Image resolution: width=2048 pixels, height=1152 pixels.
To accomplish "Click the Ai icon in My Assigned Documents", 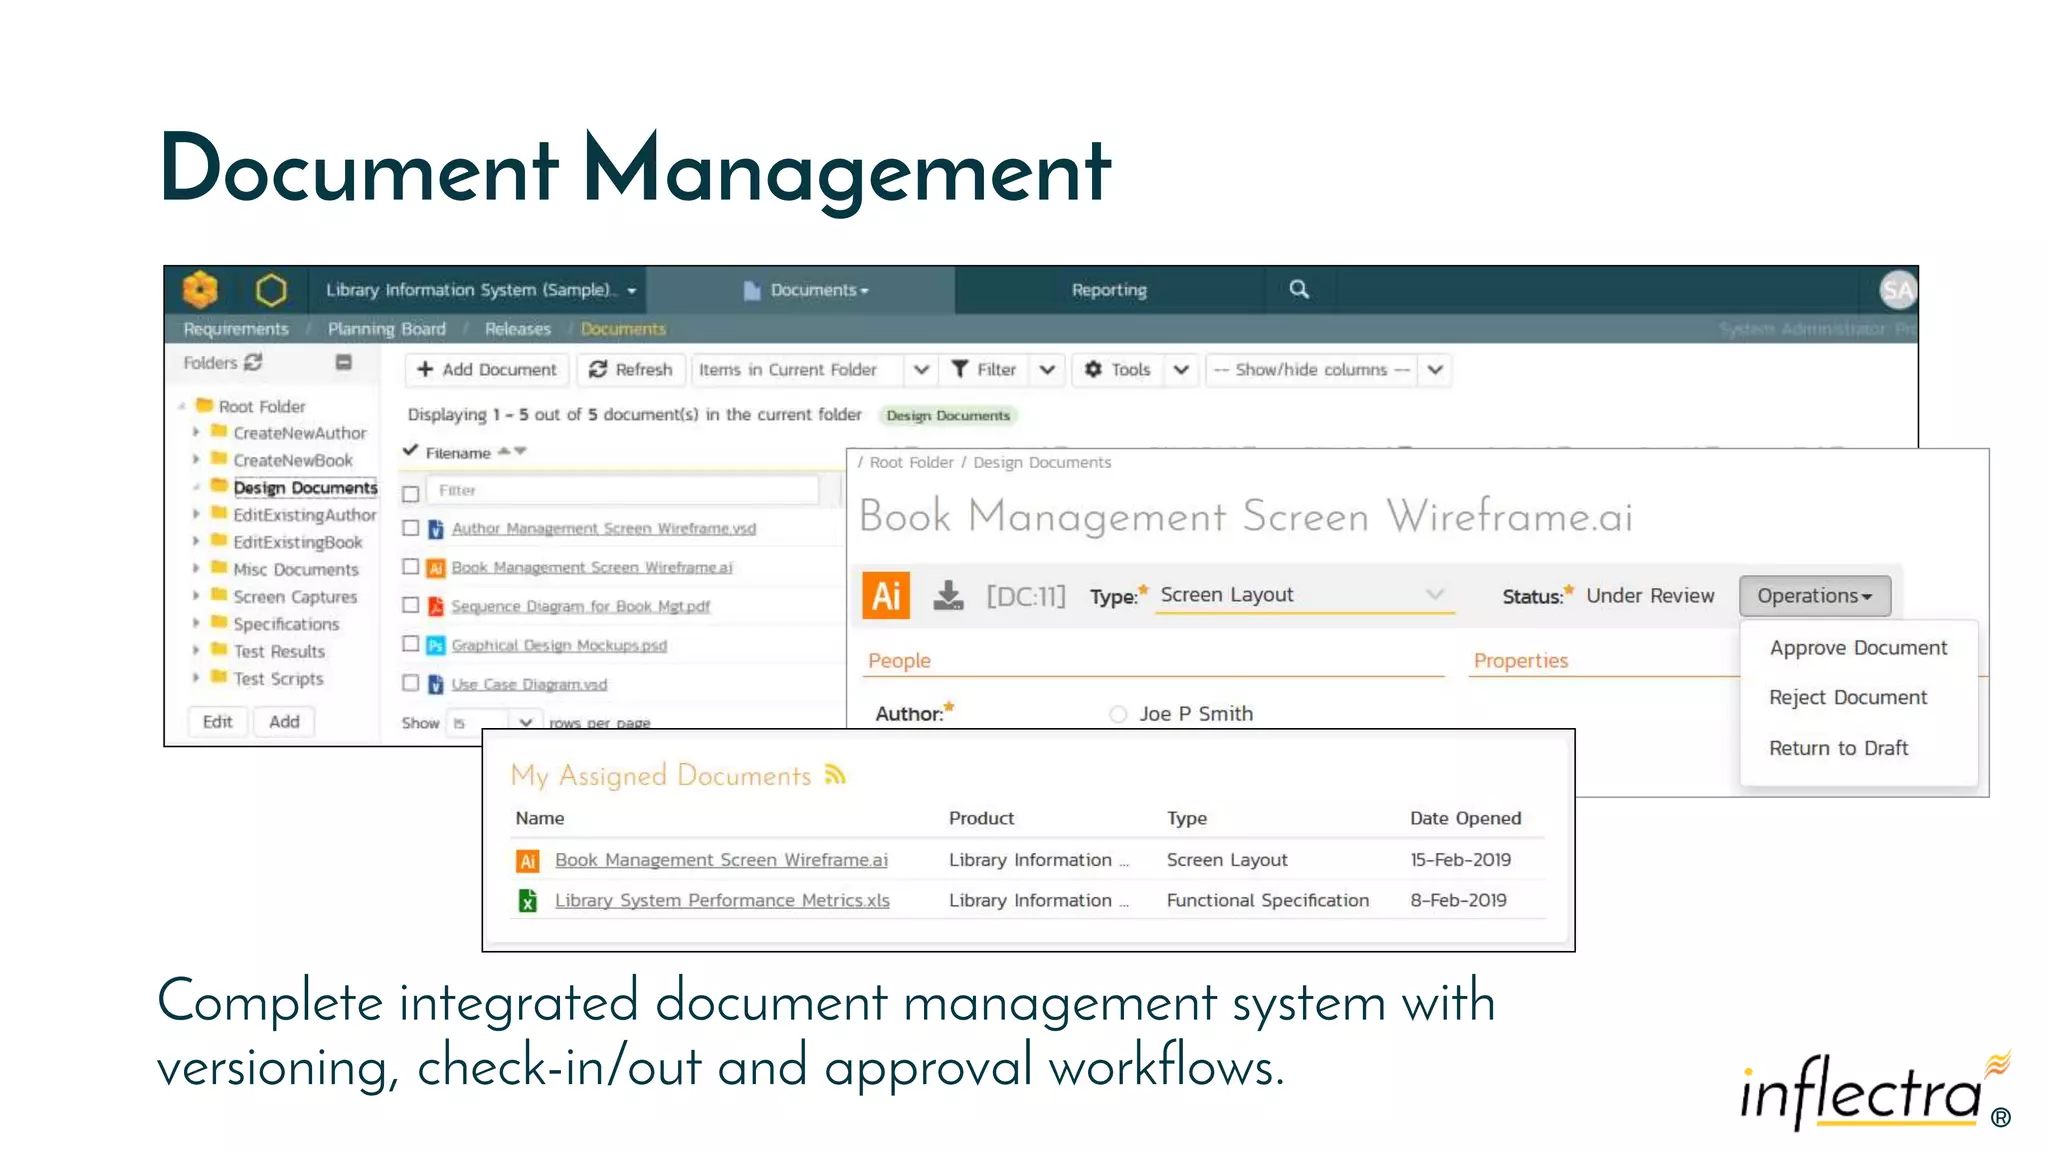I will click(527, 860).
